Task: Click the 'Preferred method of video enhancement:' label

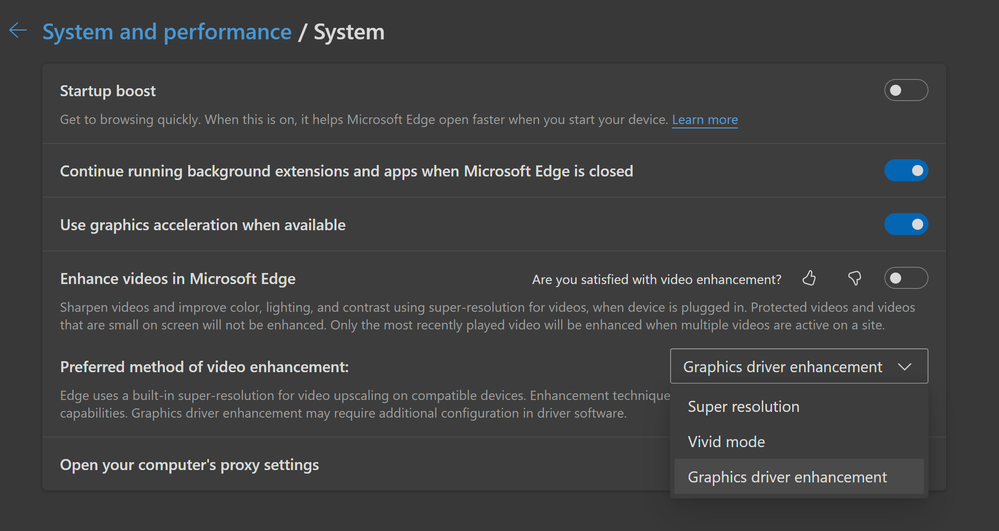Action: tap(205, 367)
